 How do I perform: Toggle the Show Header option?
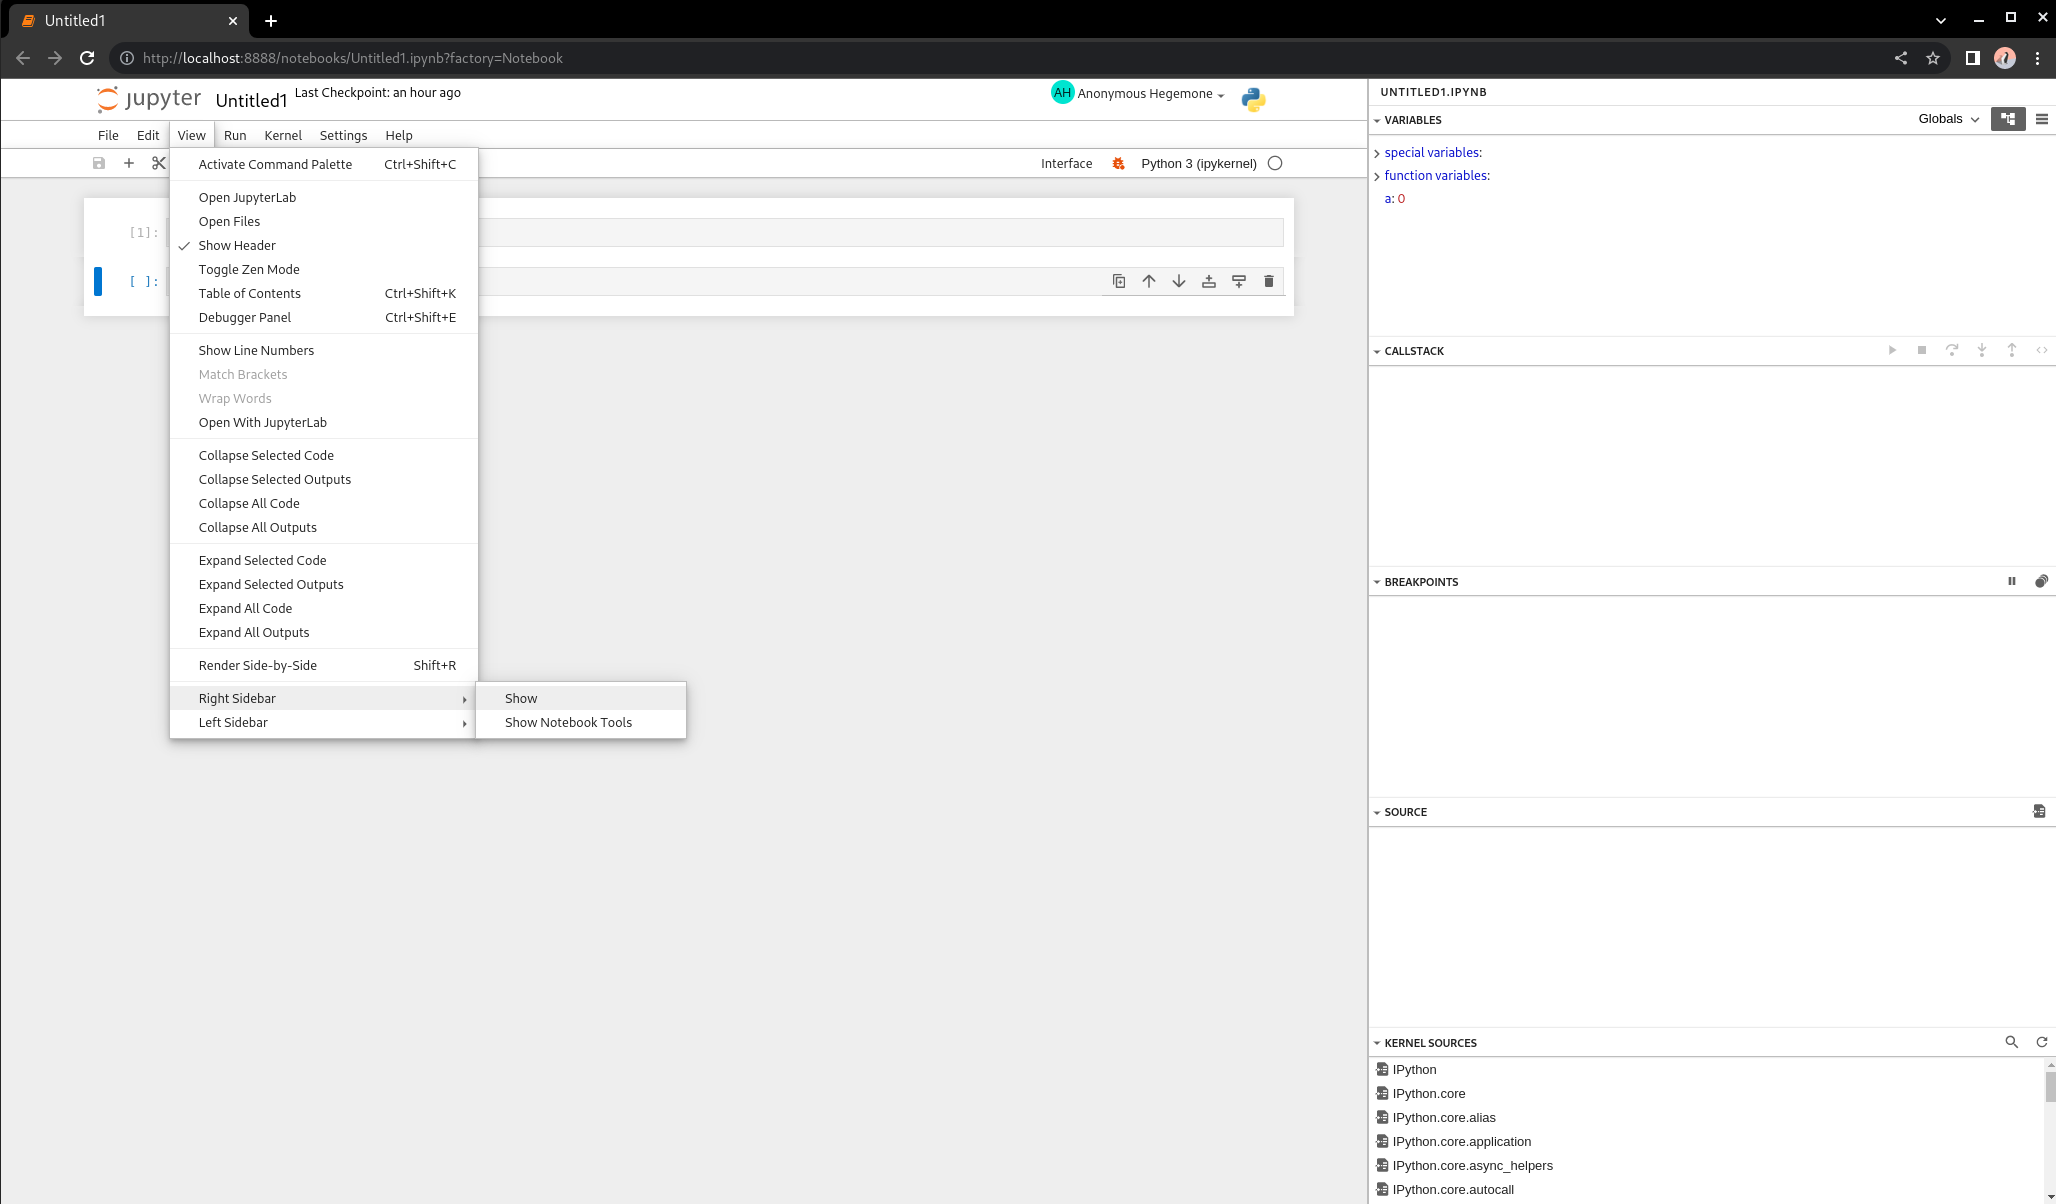pyautogui.click(x=237, y=246)
